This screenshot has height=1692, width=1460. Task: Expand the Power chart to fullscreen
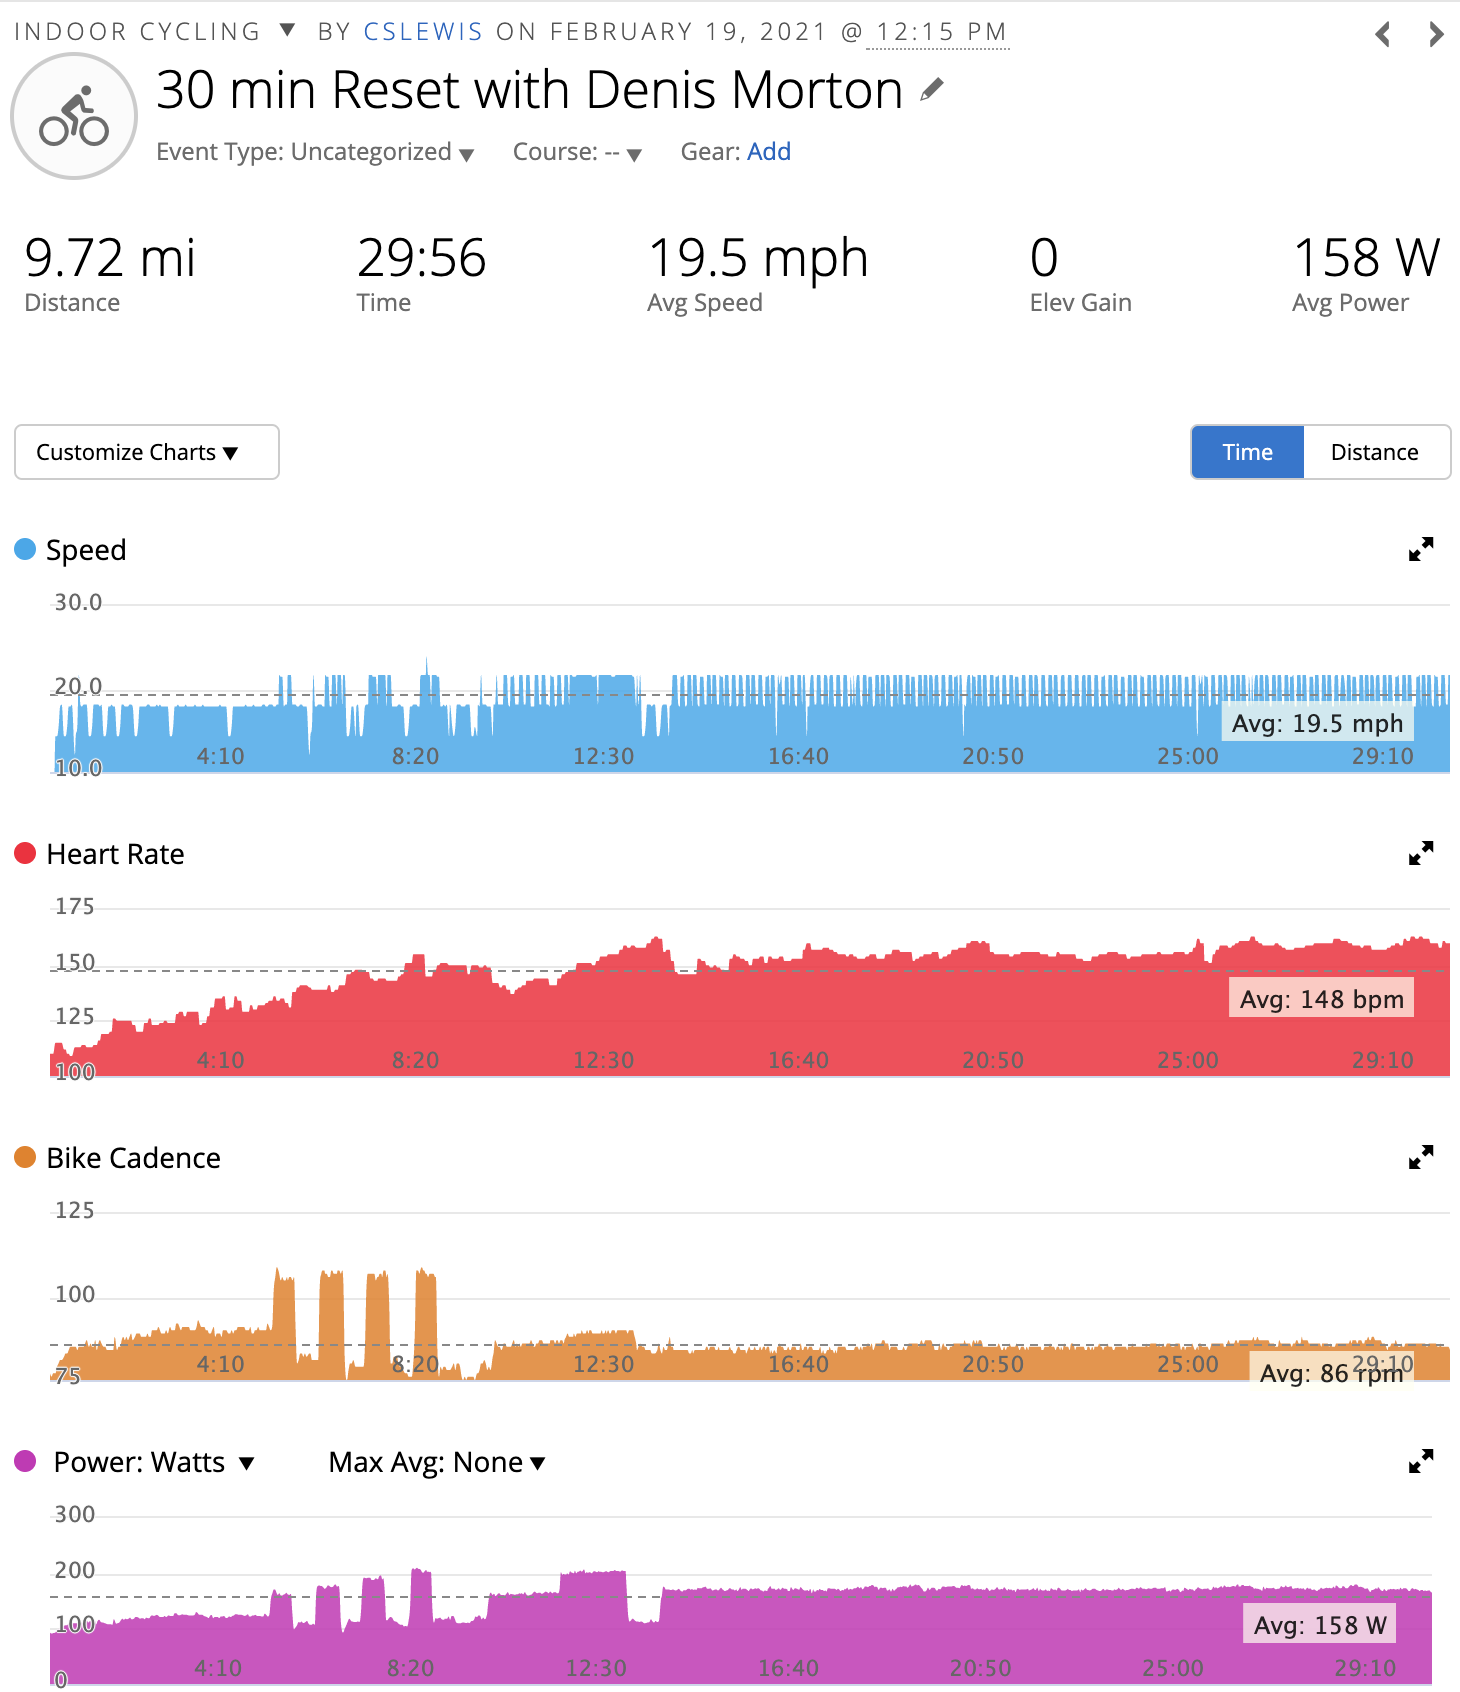click(x=1421, y=1461)
